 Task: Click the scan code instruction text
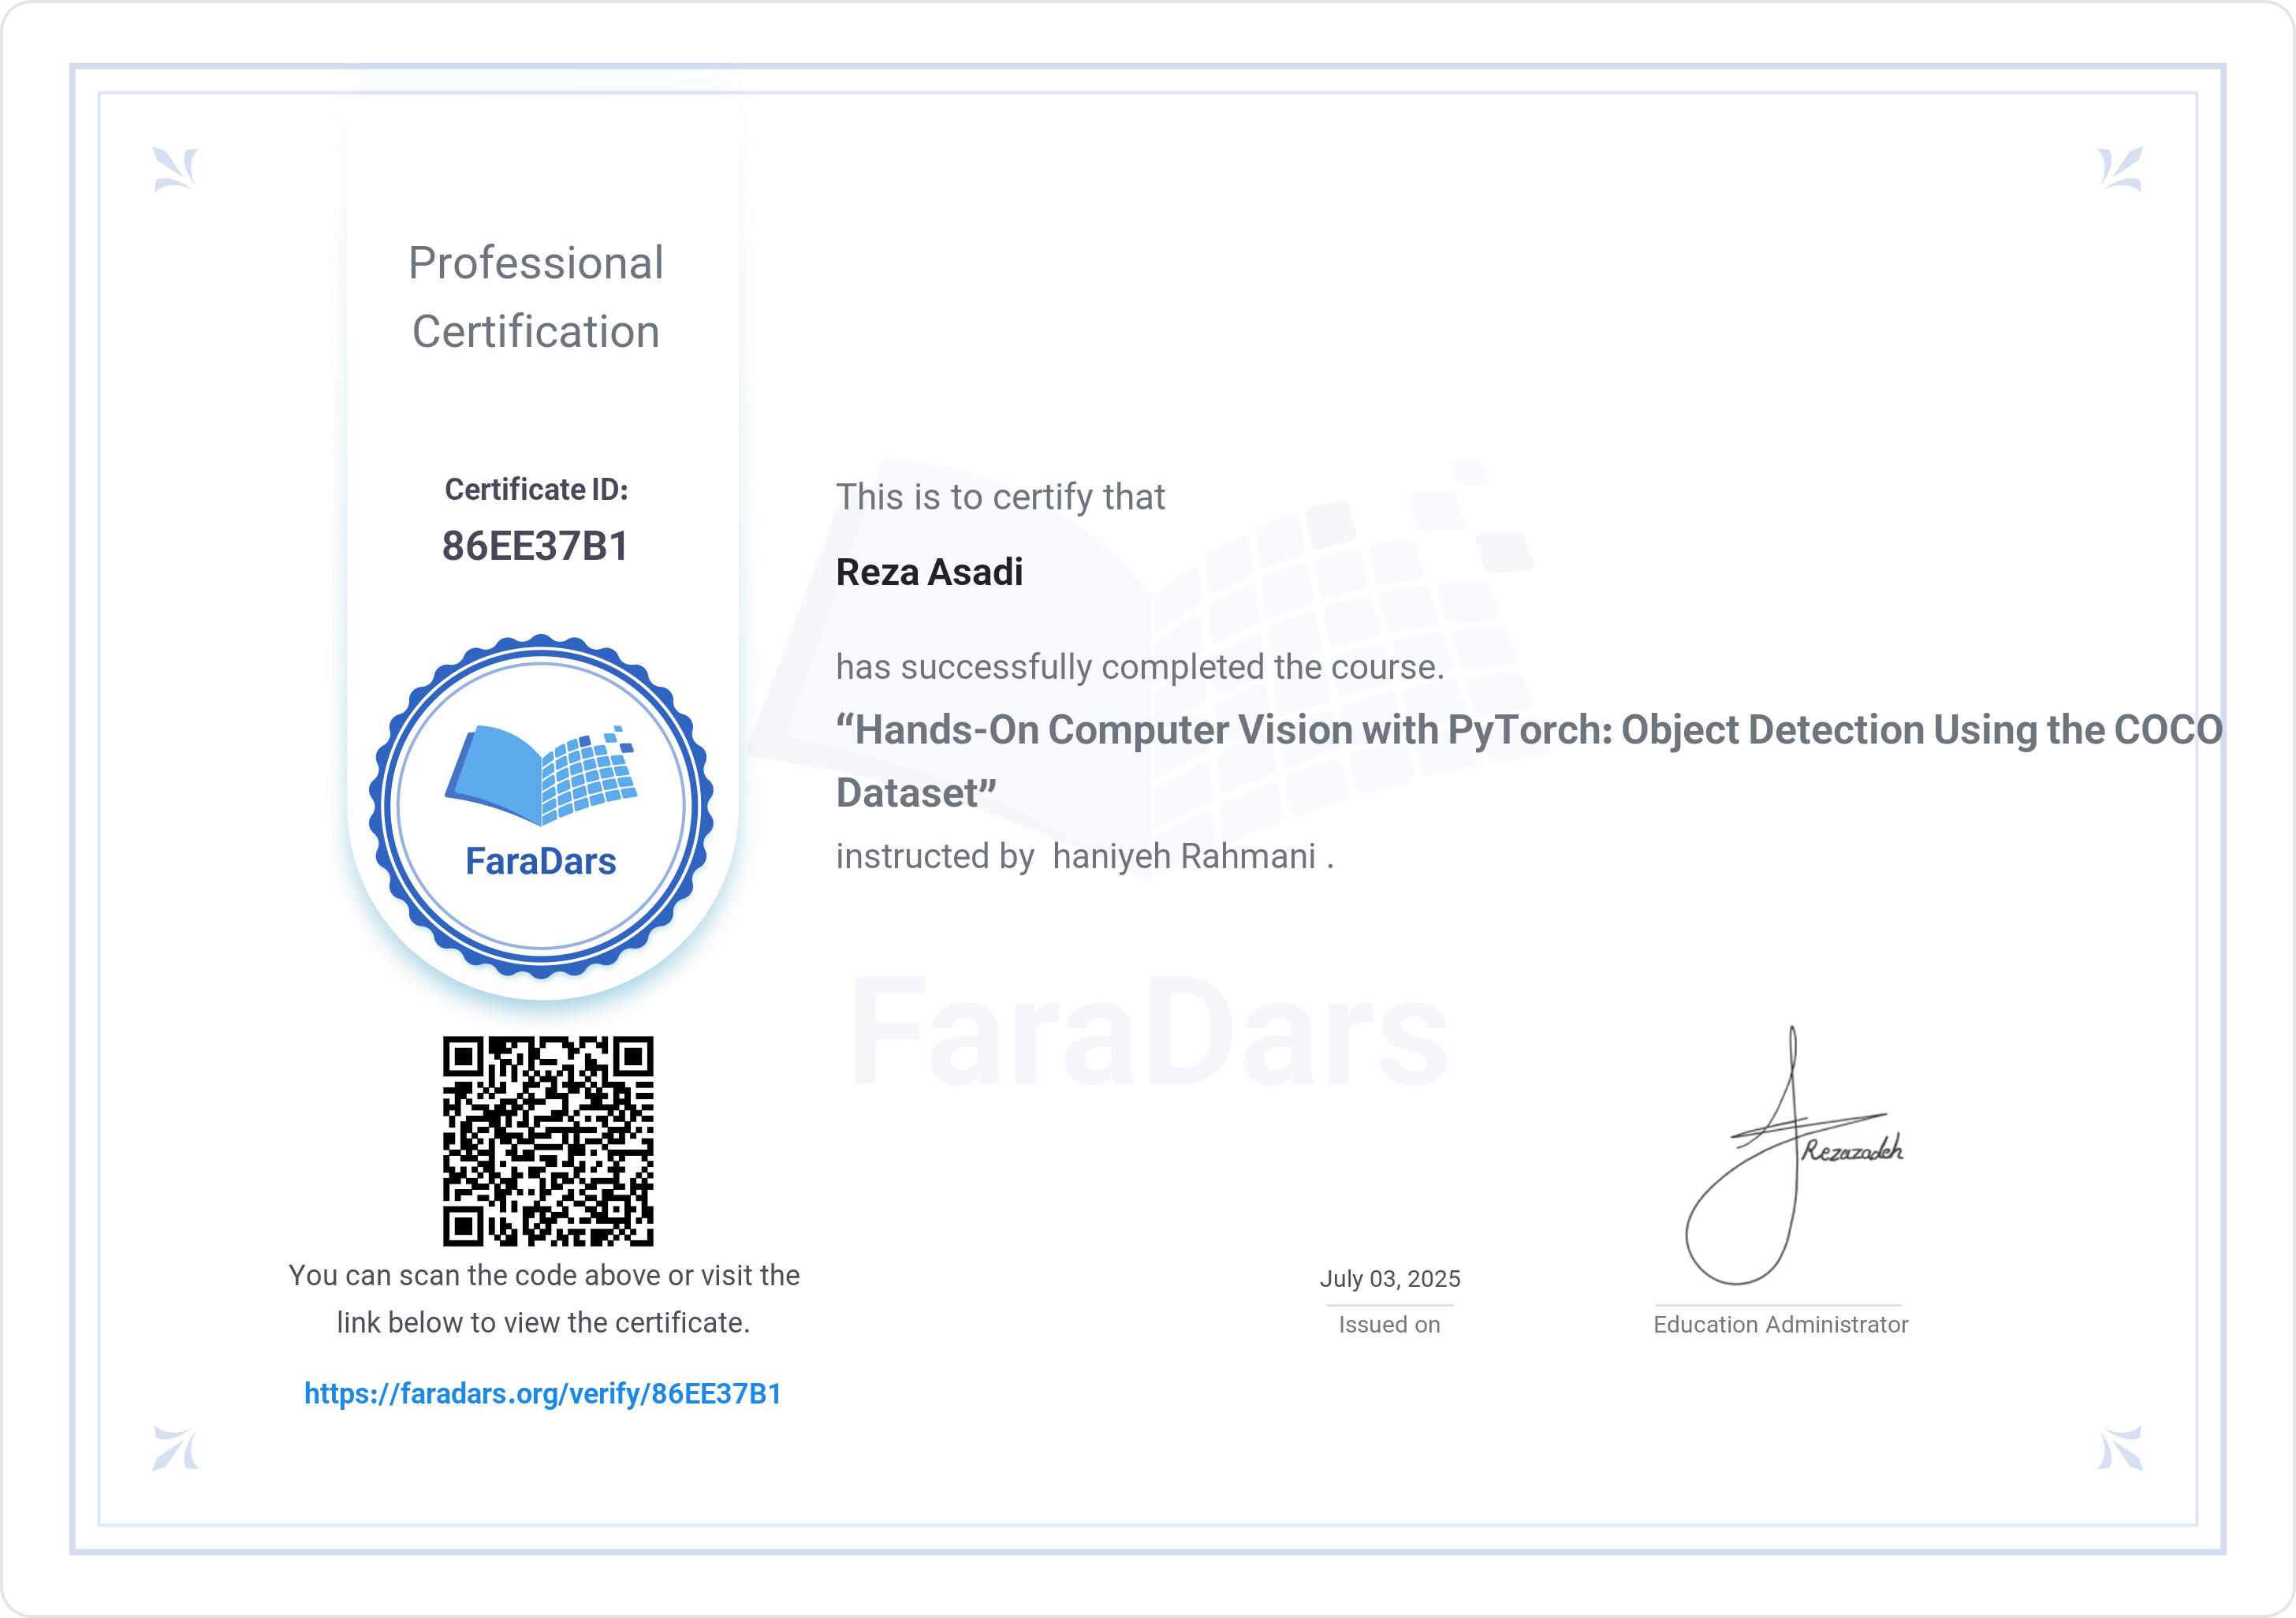point(543,1298)
